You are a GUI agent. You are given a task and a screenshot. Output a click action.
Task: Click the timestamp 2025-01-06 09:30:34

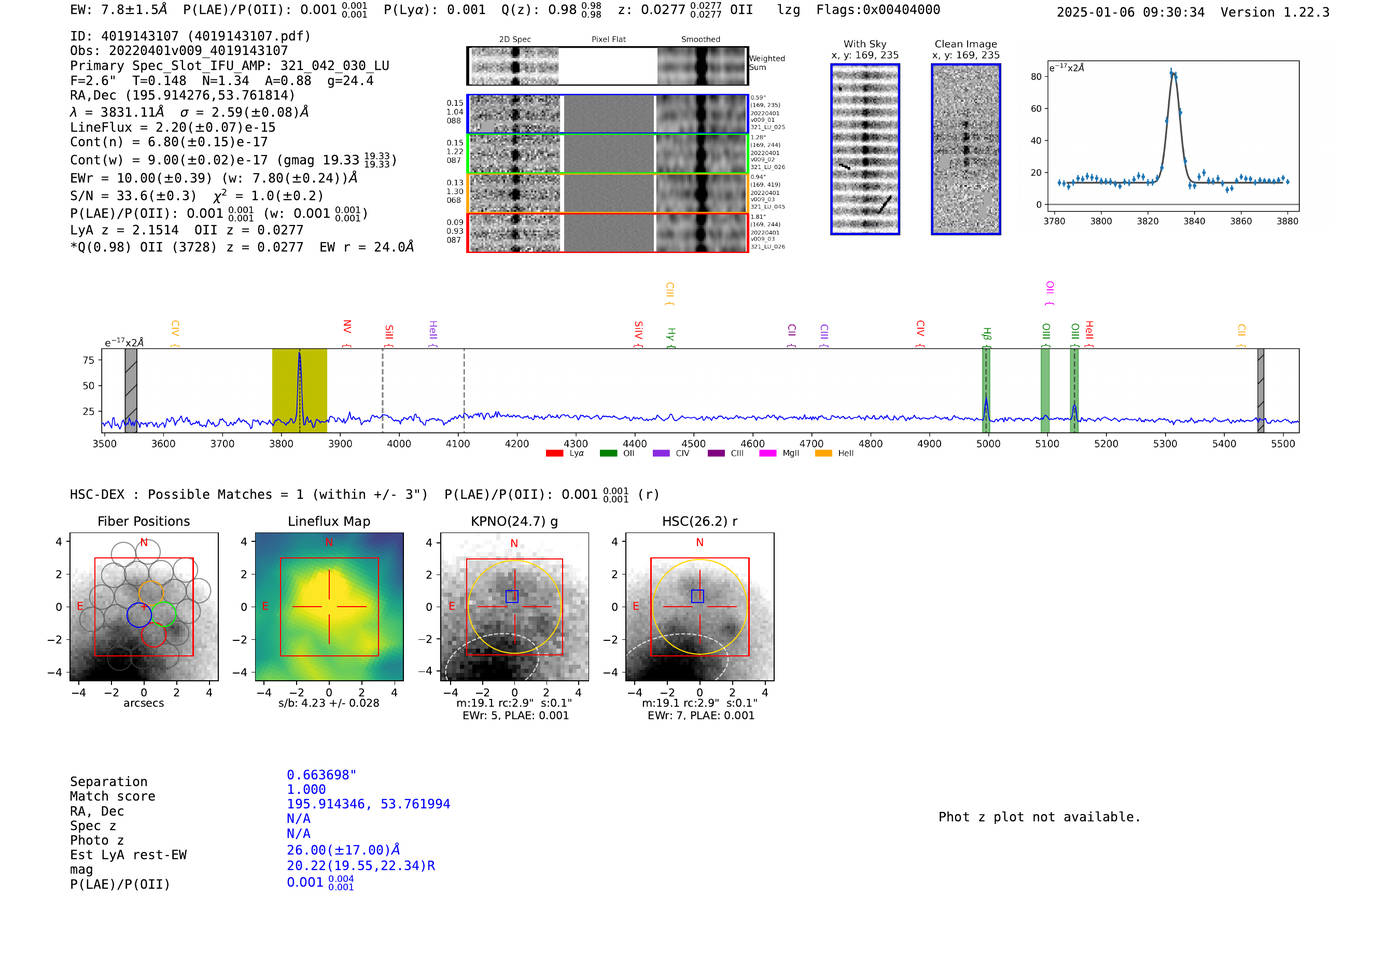pos(1130,12)
